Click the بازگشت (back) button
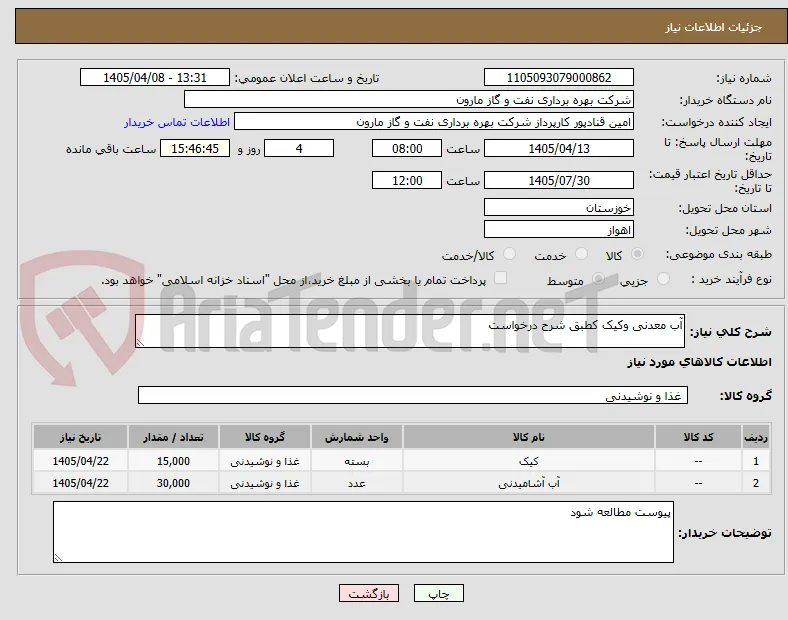The image size is (788, 620). (x=369, y=593)
